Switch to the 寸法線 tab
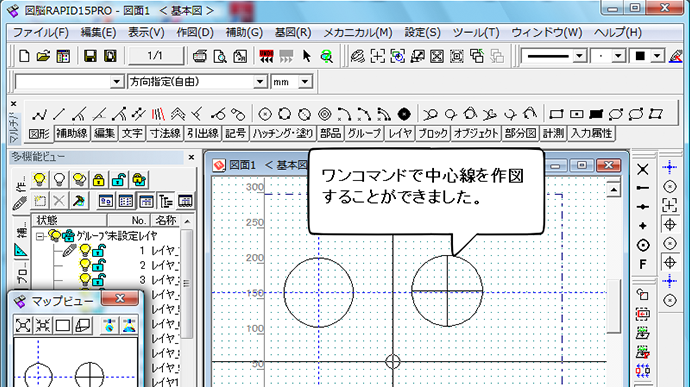Viewport: 690px width, 387px height. click(x=165, y=133)
